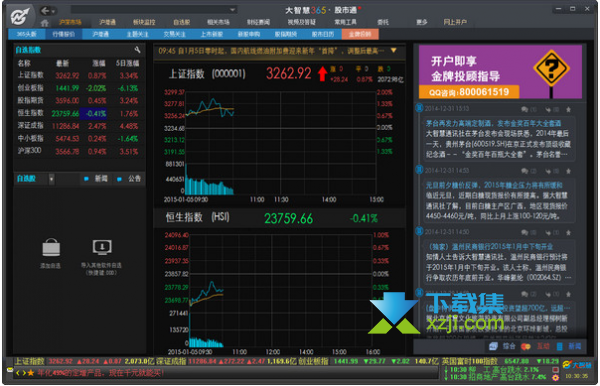Image resolution: width=600 pixels, height=386 pixels.
Task: Open the 茅台 news headline link
Action: (x=493, y=123)
